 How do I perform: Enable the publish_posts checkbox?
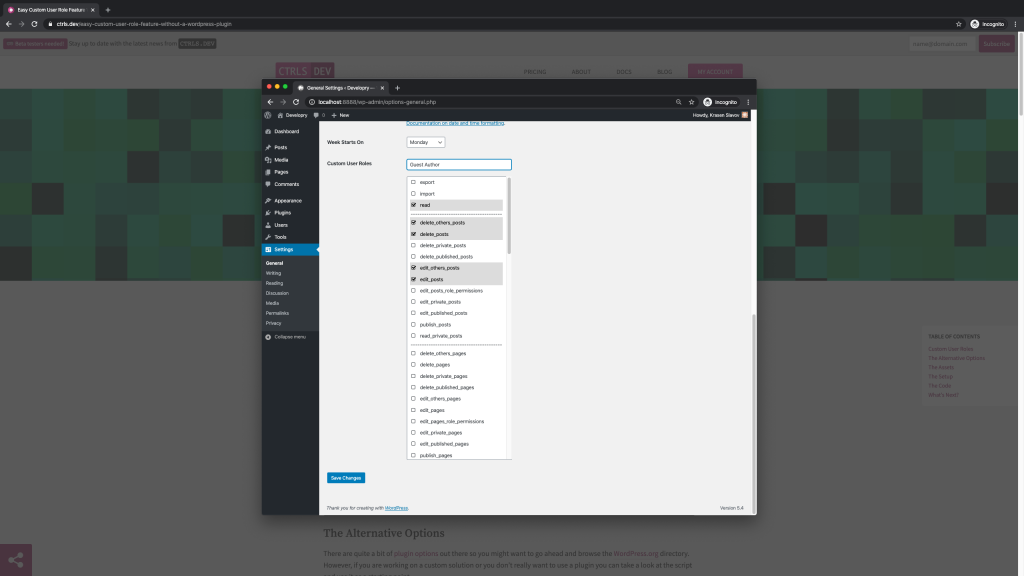[413, 324]
